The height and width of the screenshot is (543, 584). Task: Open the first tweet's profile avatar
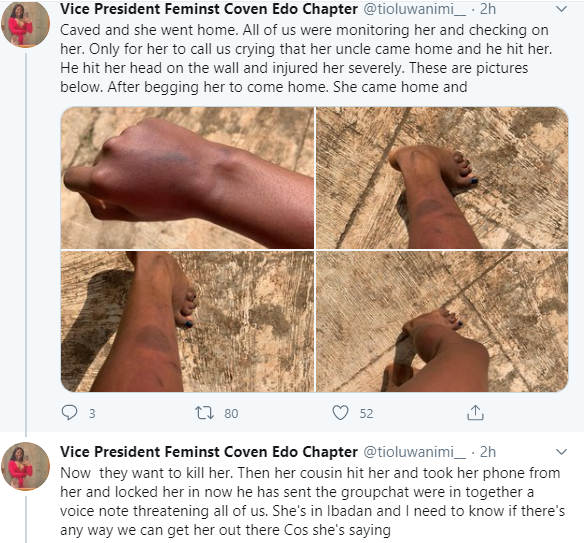click(x=25, y=24)
